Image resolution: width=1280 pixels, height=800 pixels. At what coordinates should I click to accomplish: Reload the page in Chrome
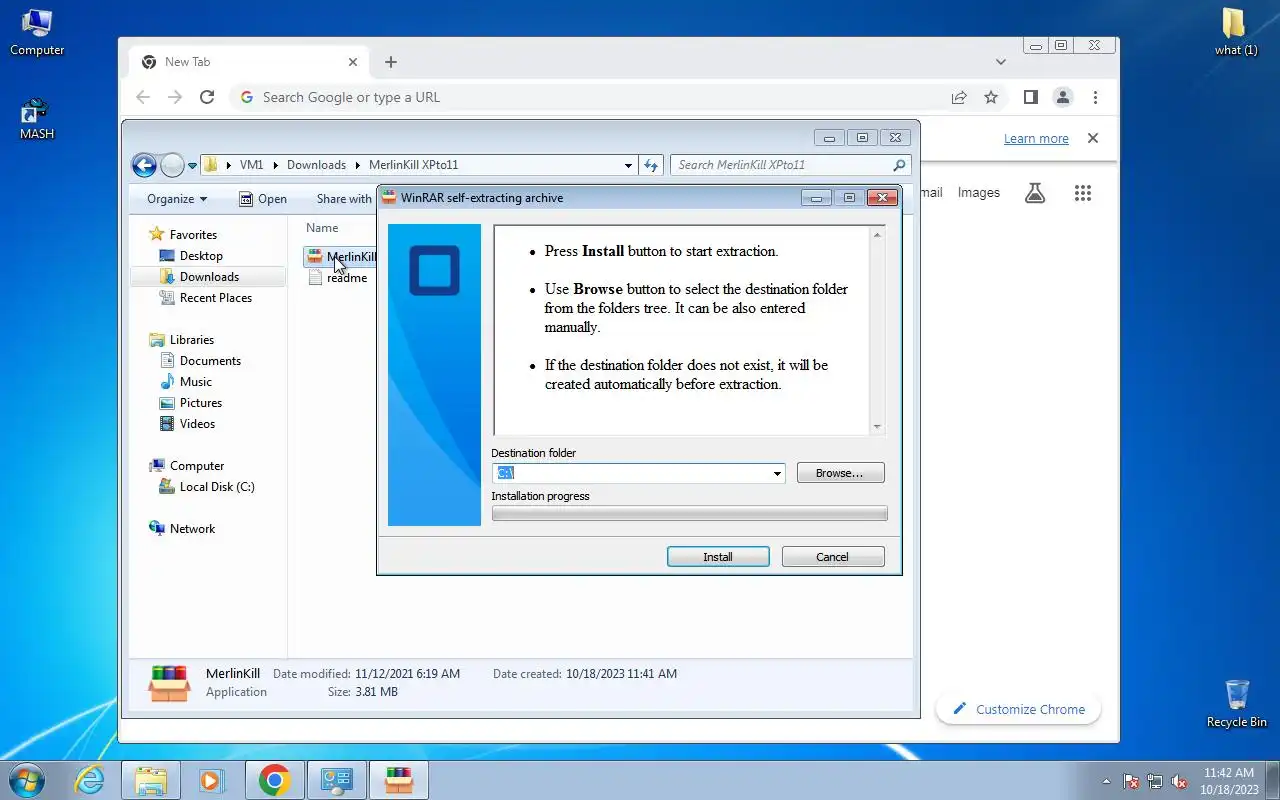[207, 97]
